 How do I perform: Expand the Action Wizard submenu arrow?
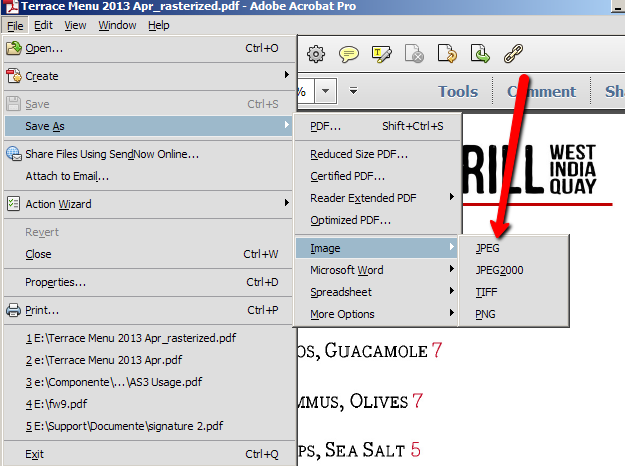coord(287,203)
